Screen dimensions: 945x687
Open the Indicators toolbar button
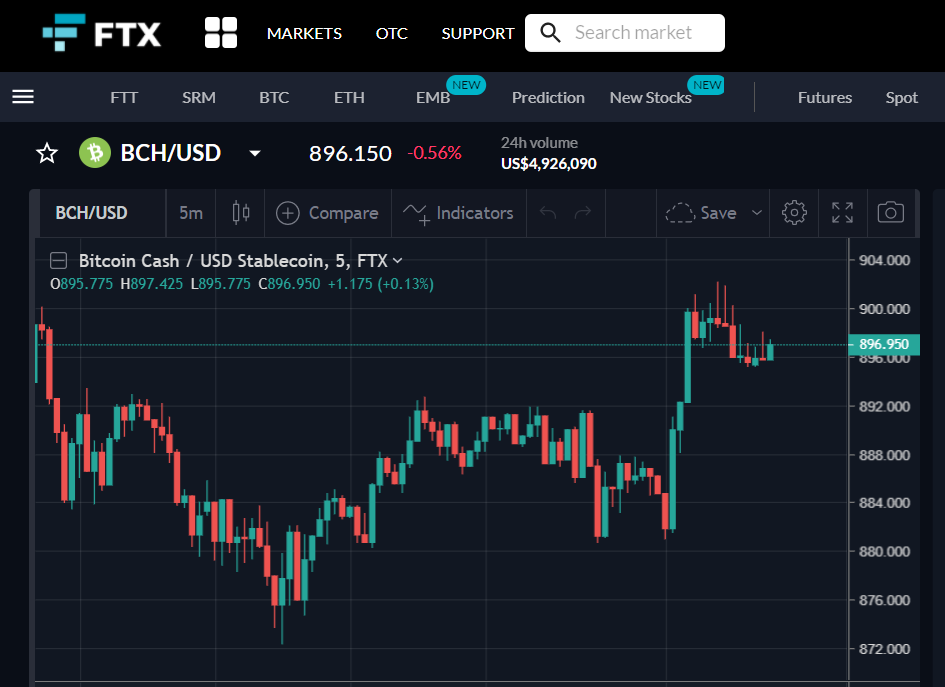[x=459, y=213]
